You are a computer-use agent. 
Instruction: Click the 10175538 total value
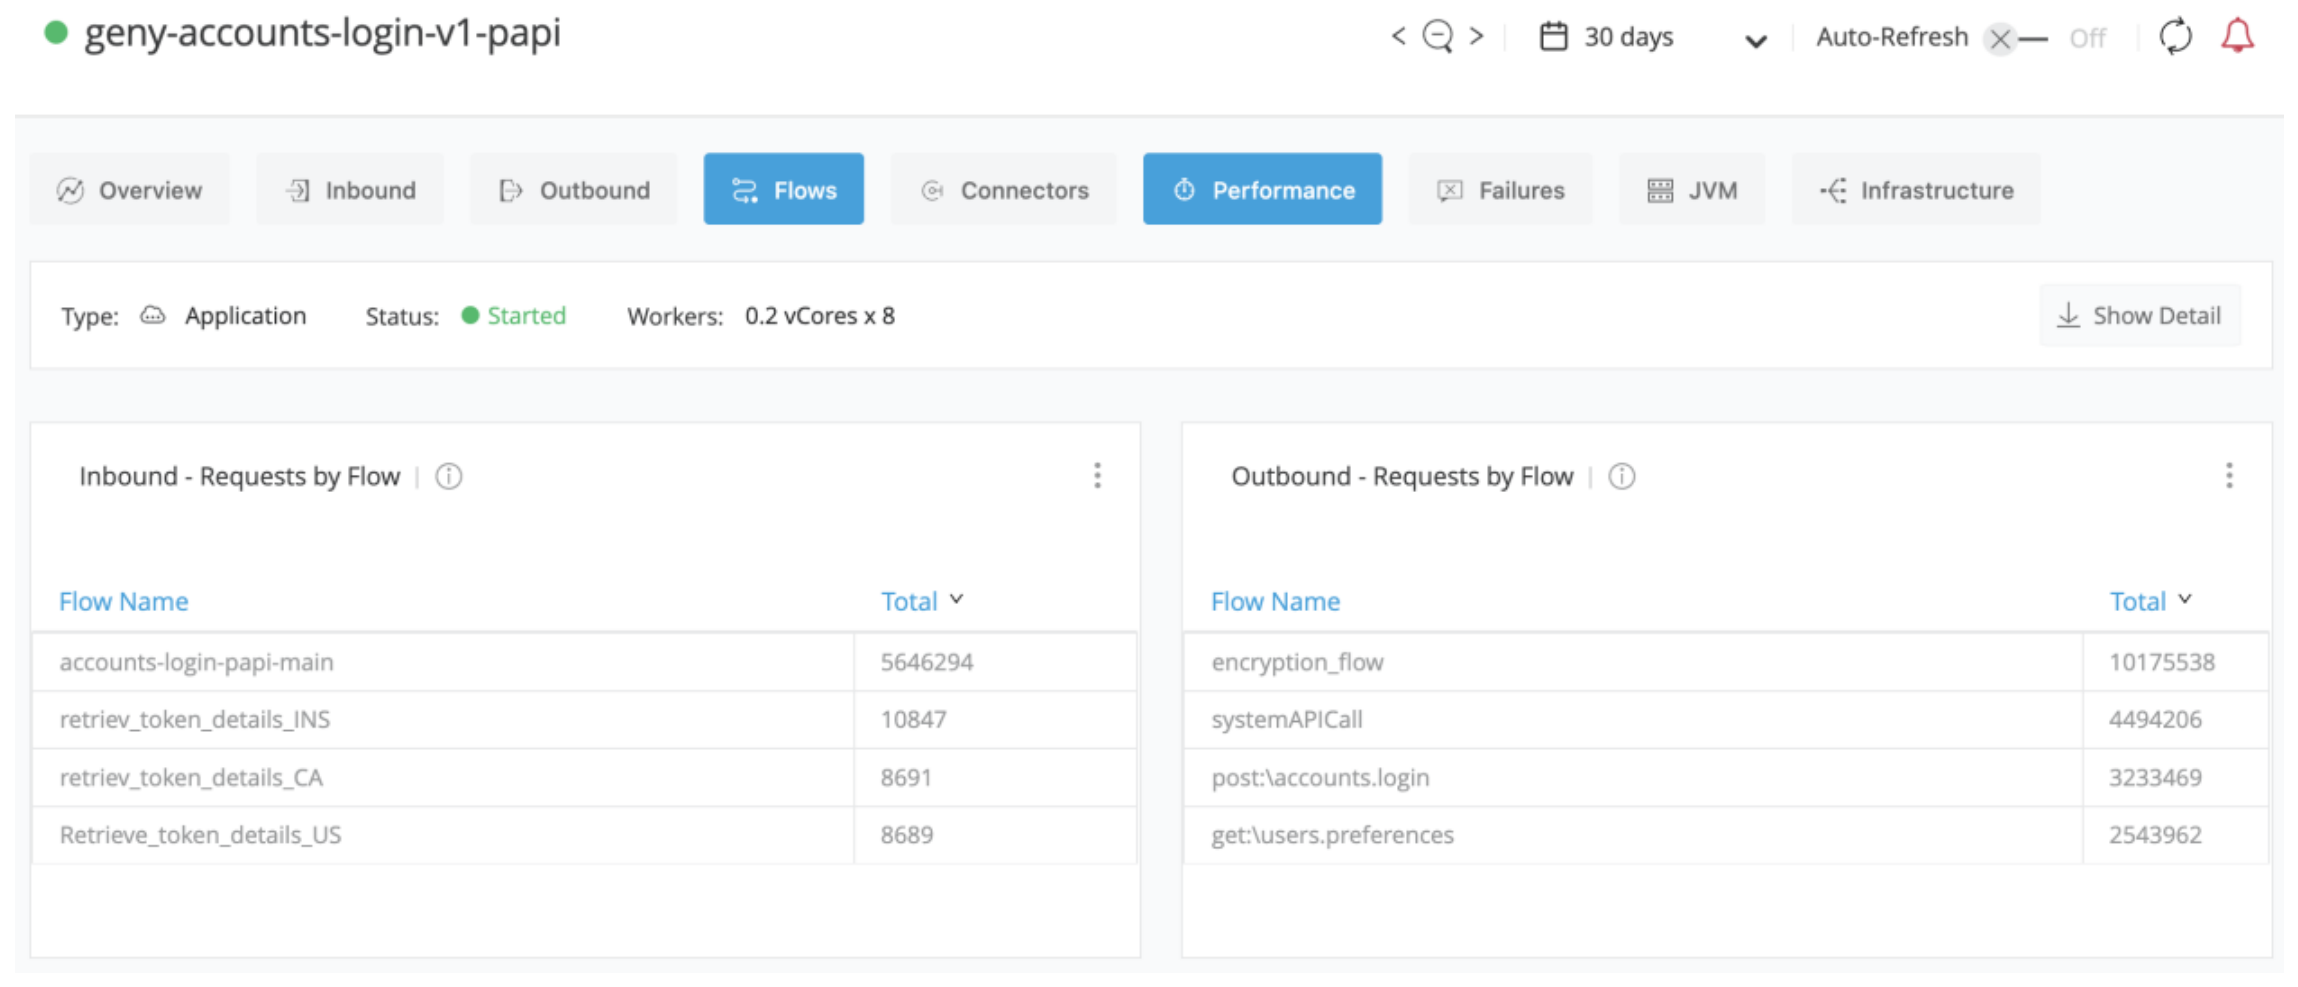click(x=2162, y=662)
